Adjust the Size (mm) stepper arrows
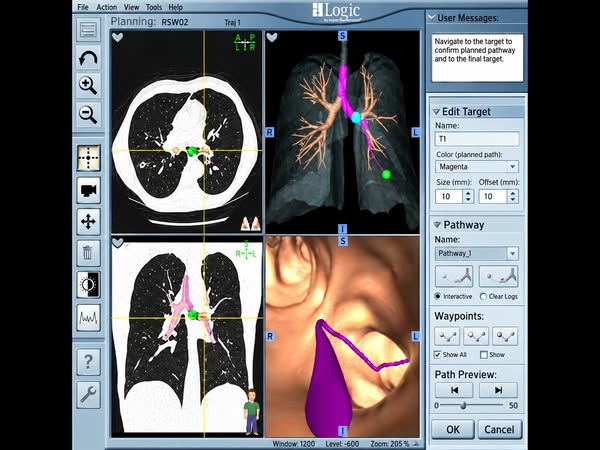Viewport: 600px width, 450px height. pyautogui.click(x=468, y=197)
